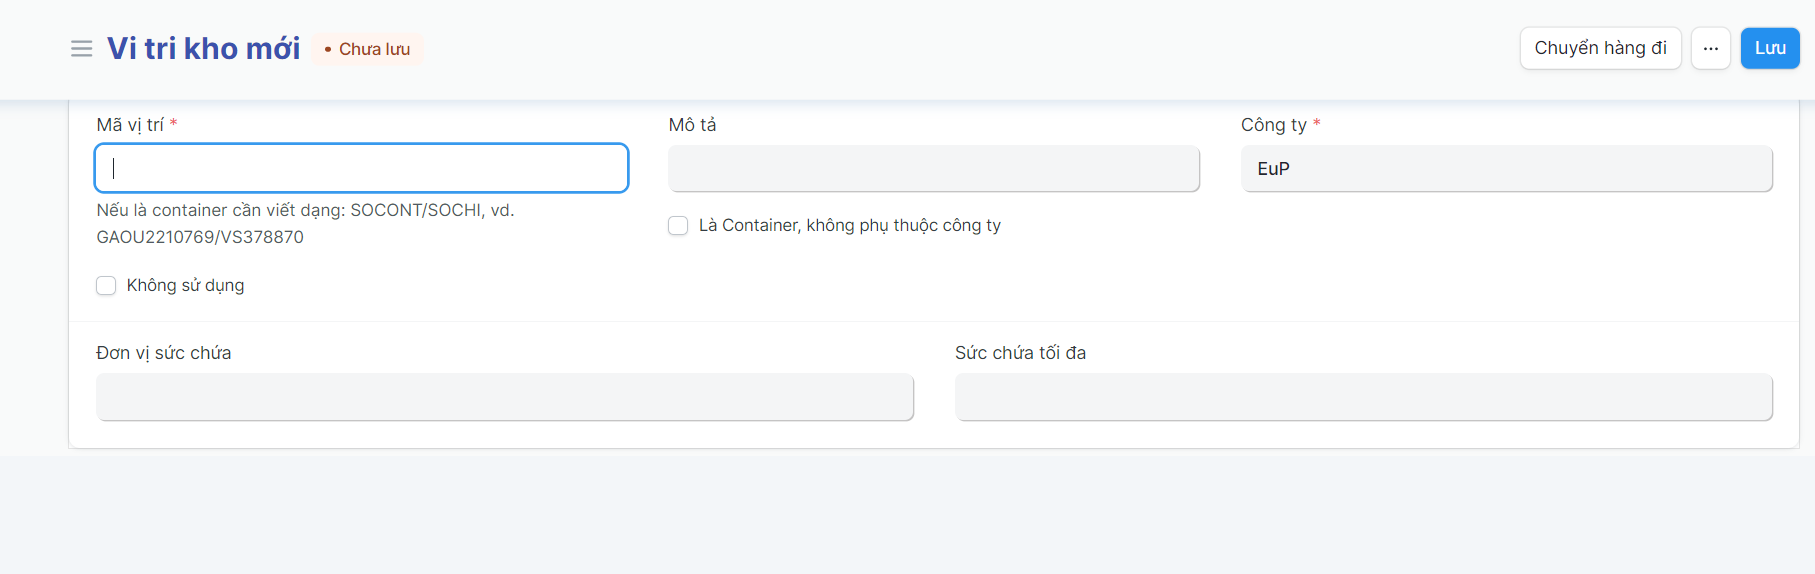The height and width of the screenshot is (574, 1815).
Task: Focus the Mã vị trí input field
Action: click(x=361, y=168)
